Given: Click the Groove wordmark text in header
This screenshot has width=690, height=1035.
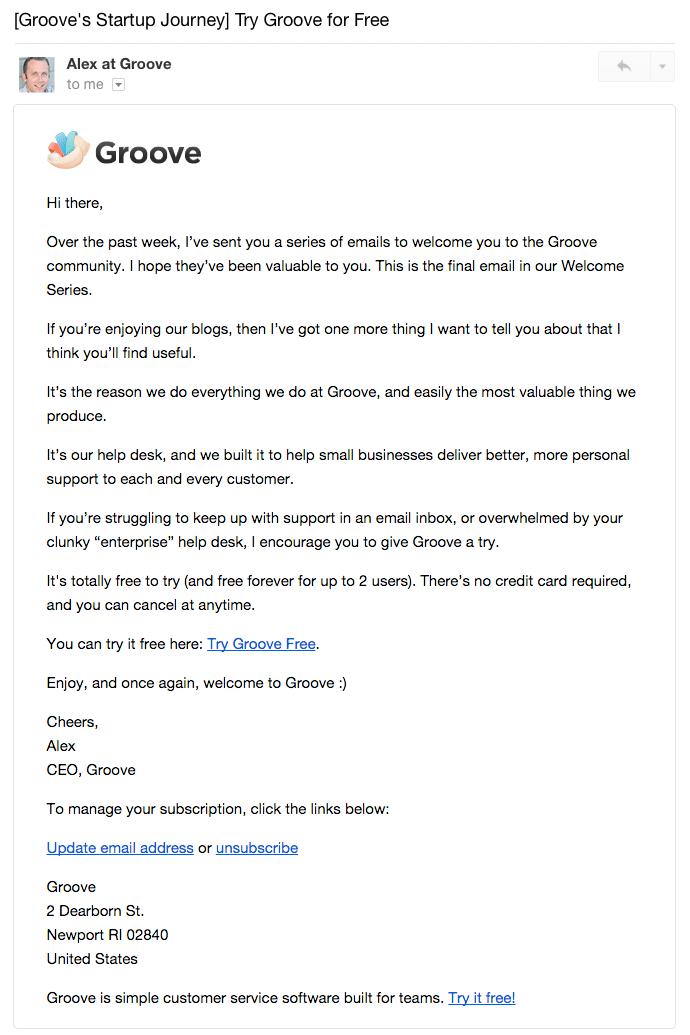Looking at the screenshot, I should pos(148,153).
